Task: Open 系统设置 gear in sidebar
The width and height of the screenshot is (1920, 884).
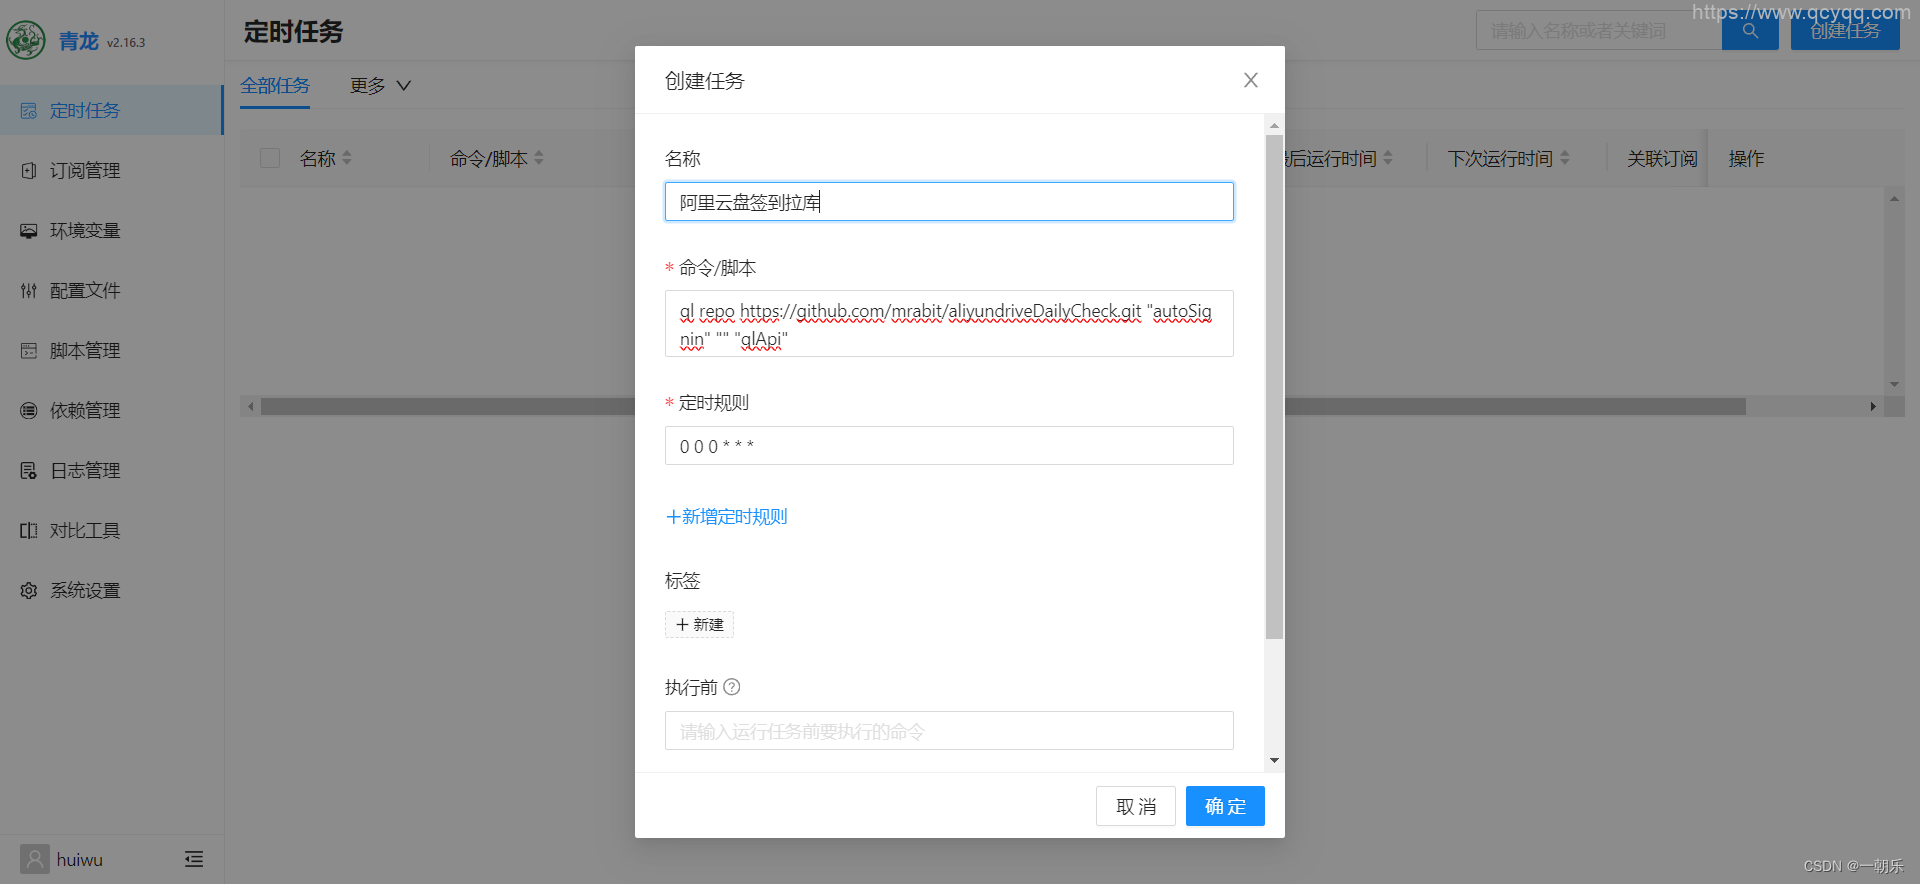Action: pyautogui.click(x=85, y=591)
